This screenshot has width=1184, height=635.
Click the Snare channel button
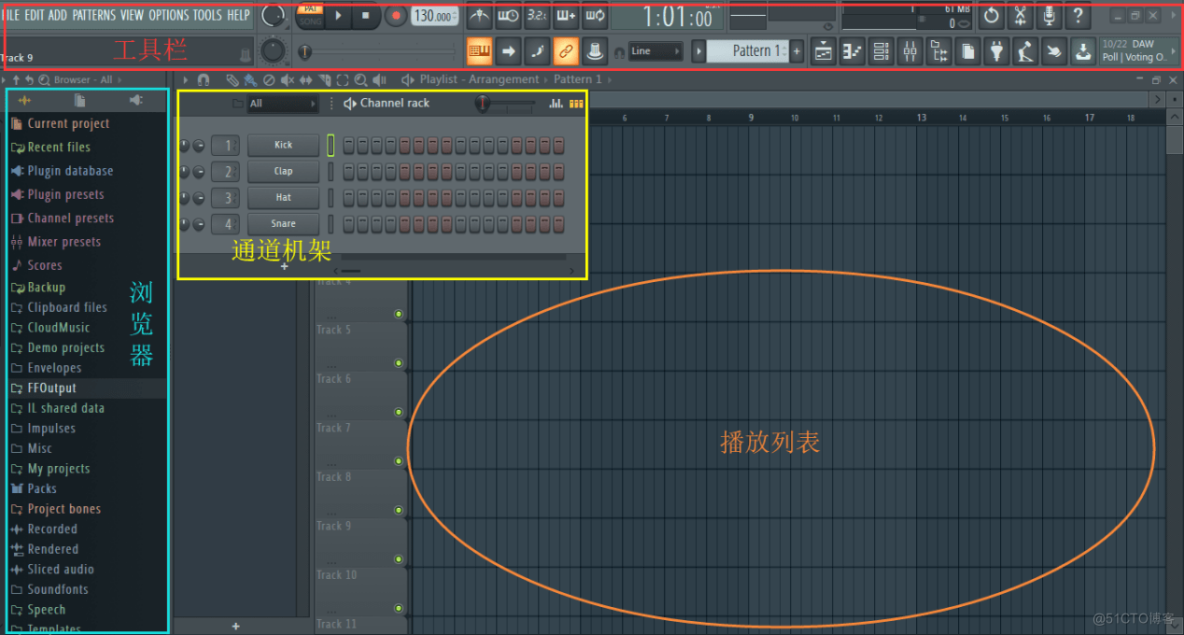pos(283,224)
